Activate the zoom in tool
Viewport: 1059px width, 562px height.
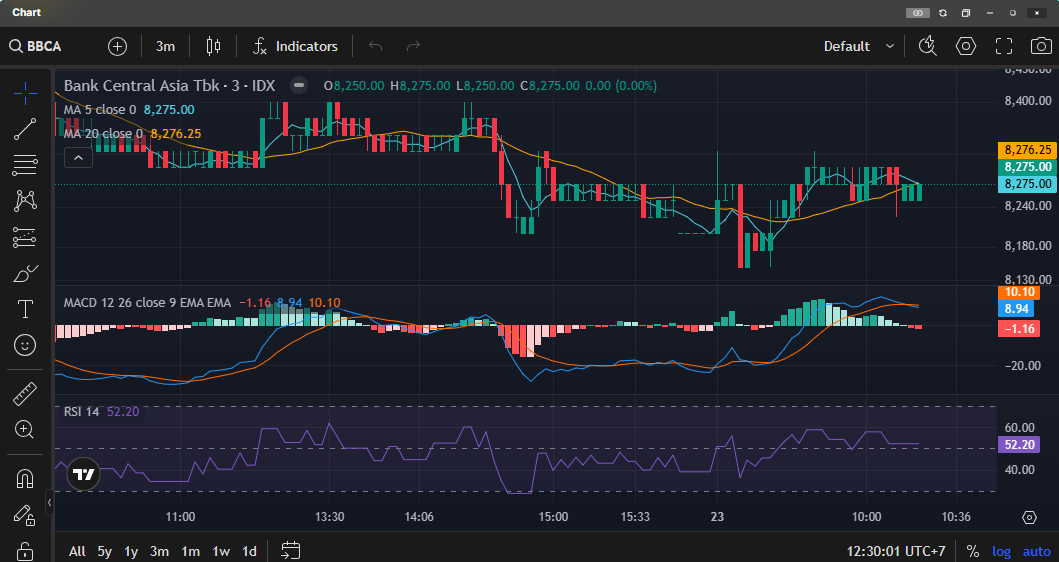pyautogui.click(x=25, y=430)
